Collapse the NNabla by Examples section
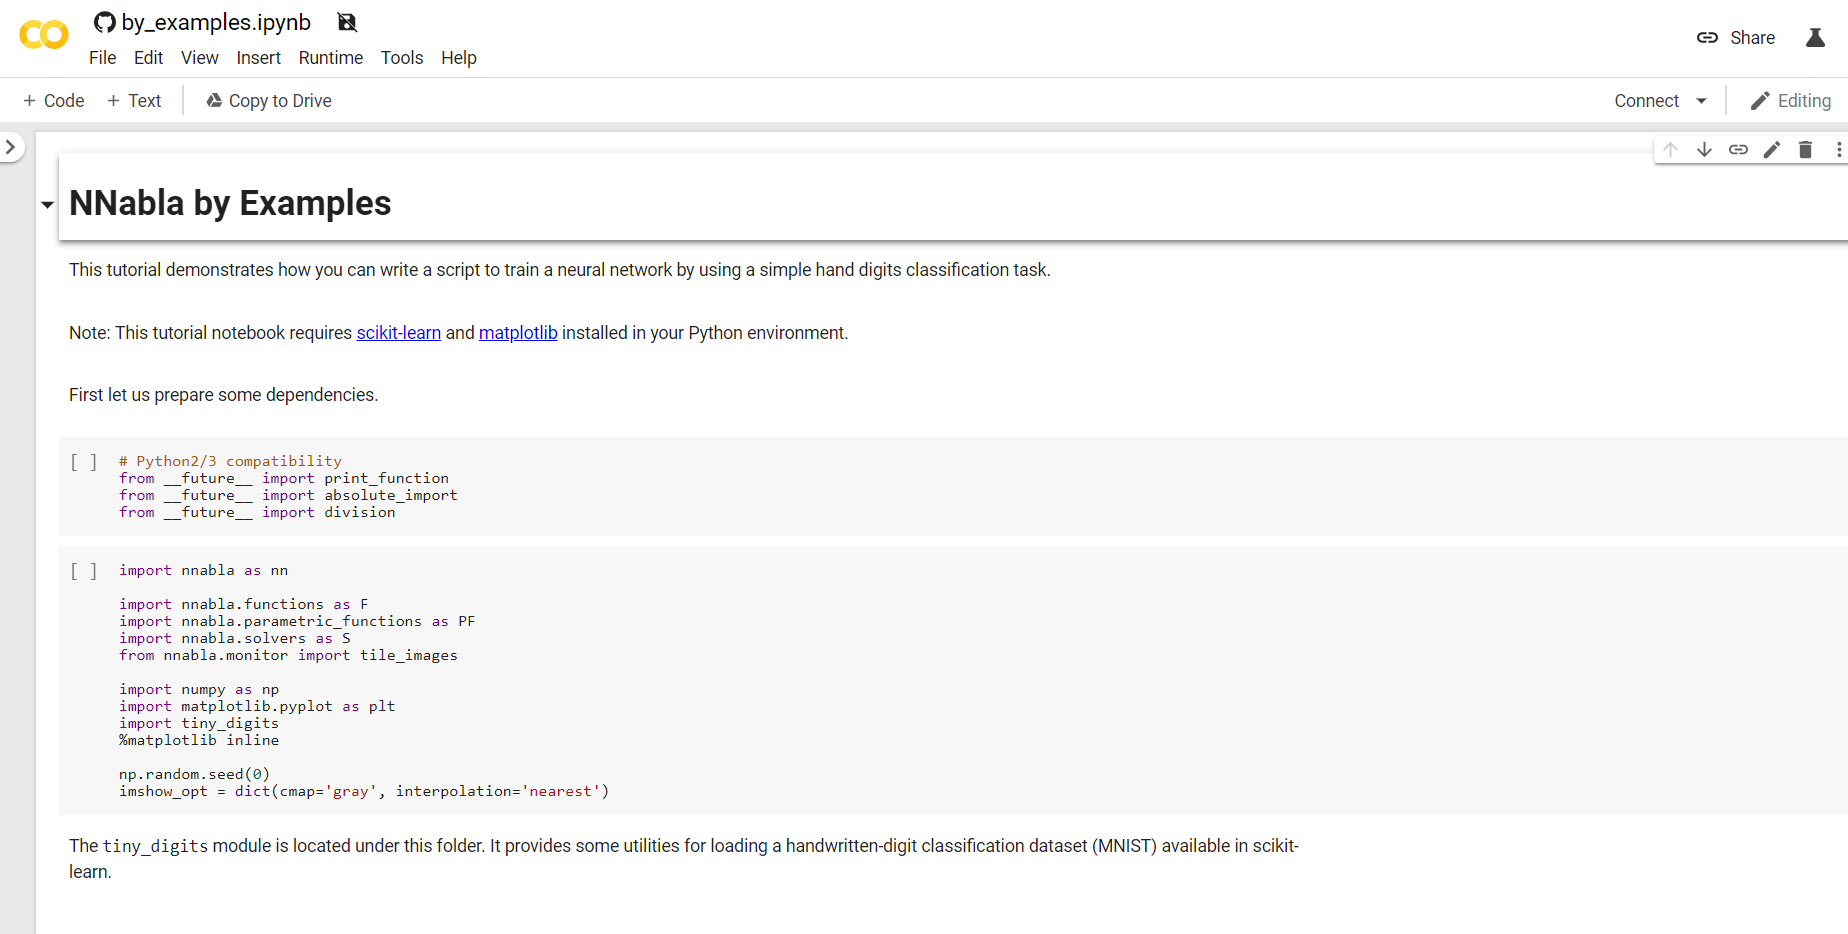 (47, 205)
